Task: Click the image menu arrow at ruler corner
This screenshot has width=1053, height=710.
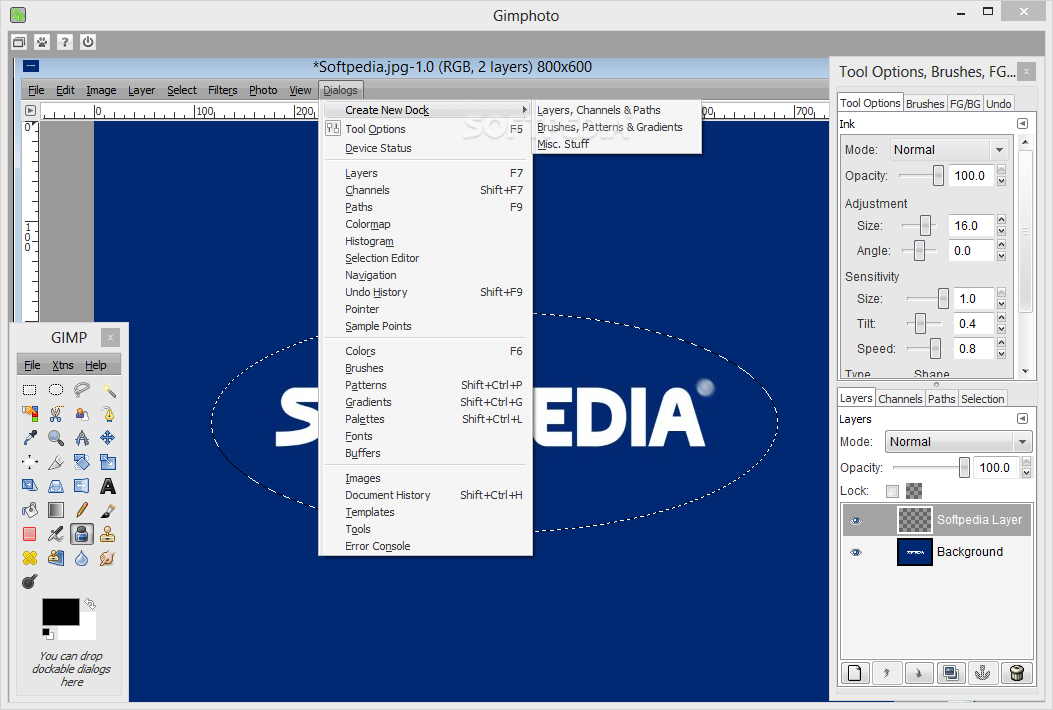Action: point(30,110)
